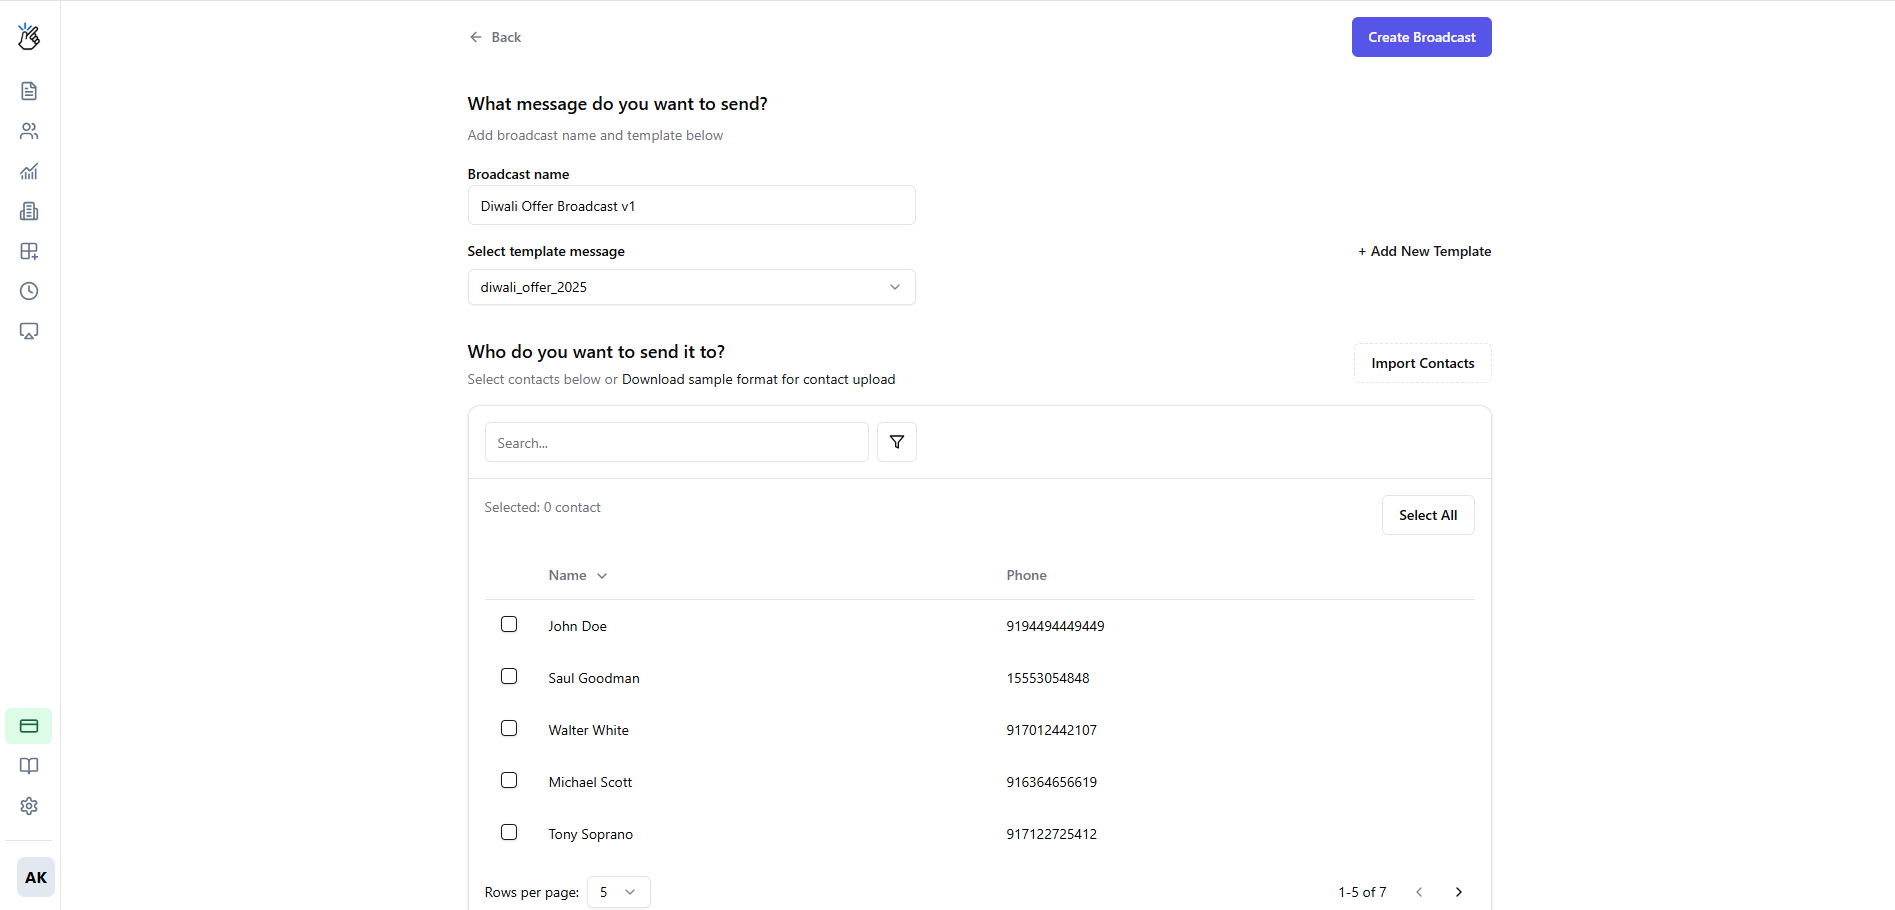Click the contact filter funnel icon

click(896, 442)
